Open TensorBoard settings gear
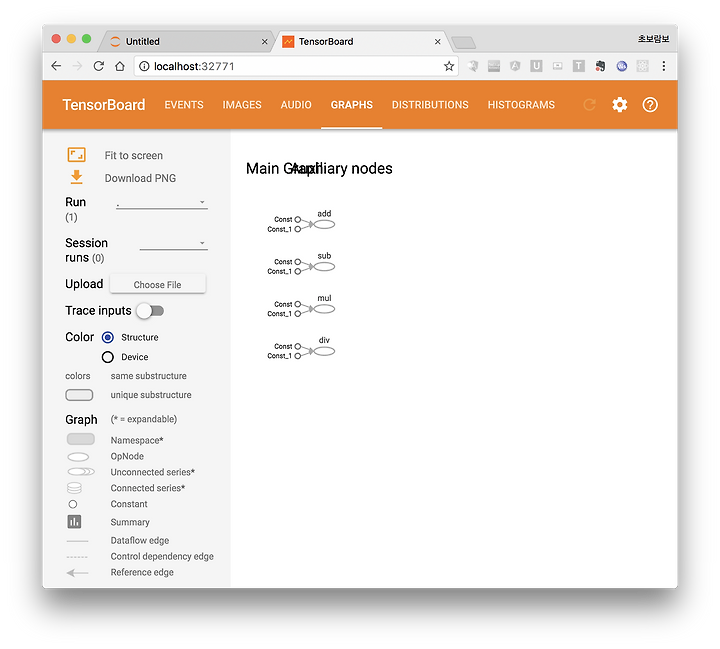This screenshot has height=649, width=720. (619, 105)
